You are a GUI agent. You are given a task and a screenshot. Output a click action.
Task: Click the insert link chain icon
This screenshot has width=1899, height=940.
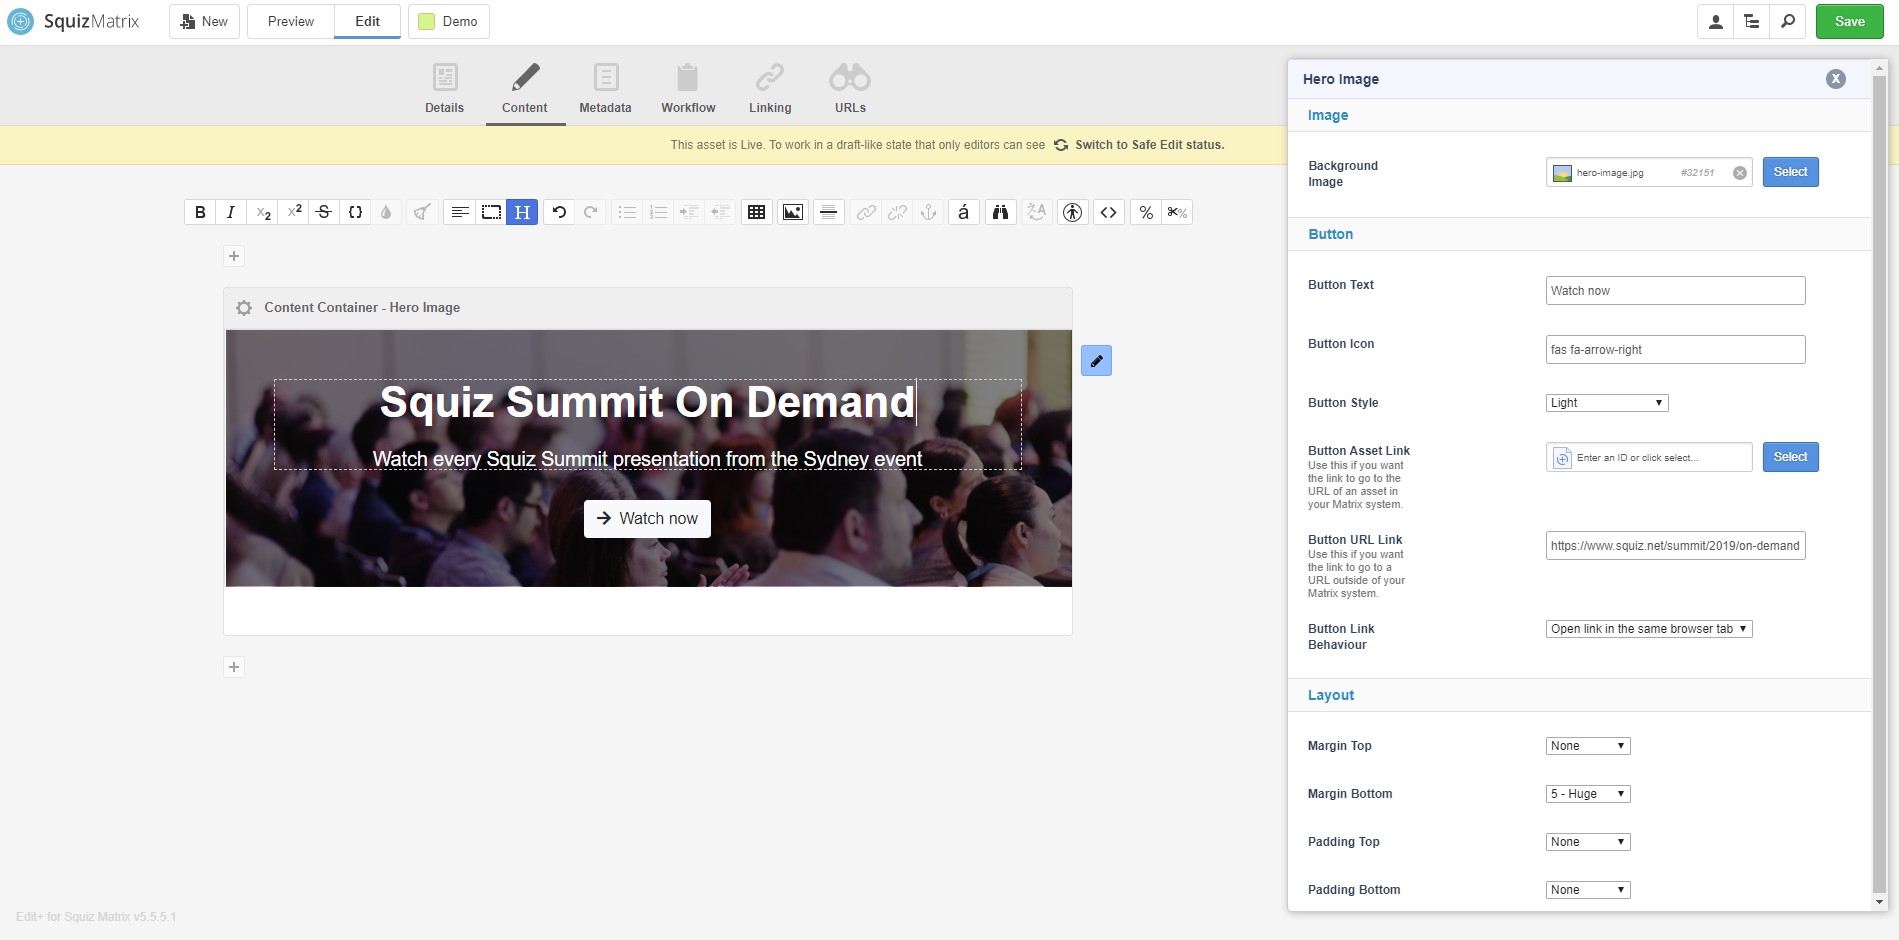(866, 212)
